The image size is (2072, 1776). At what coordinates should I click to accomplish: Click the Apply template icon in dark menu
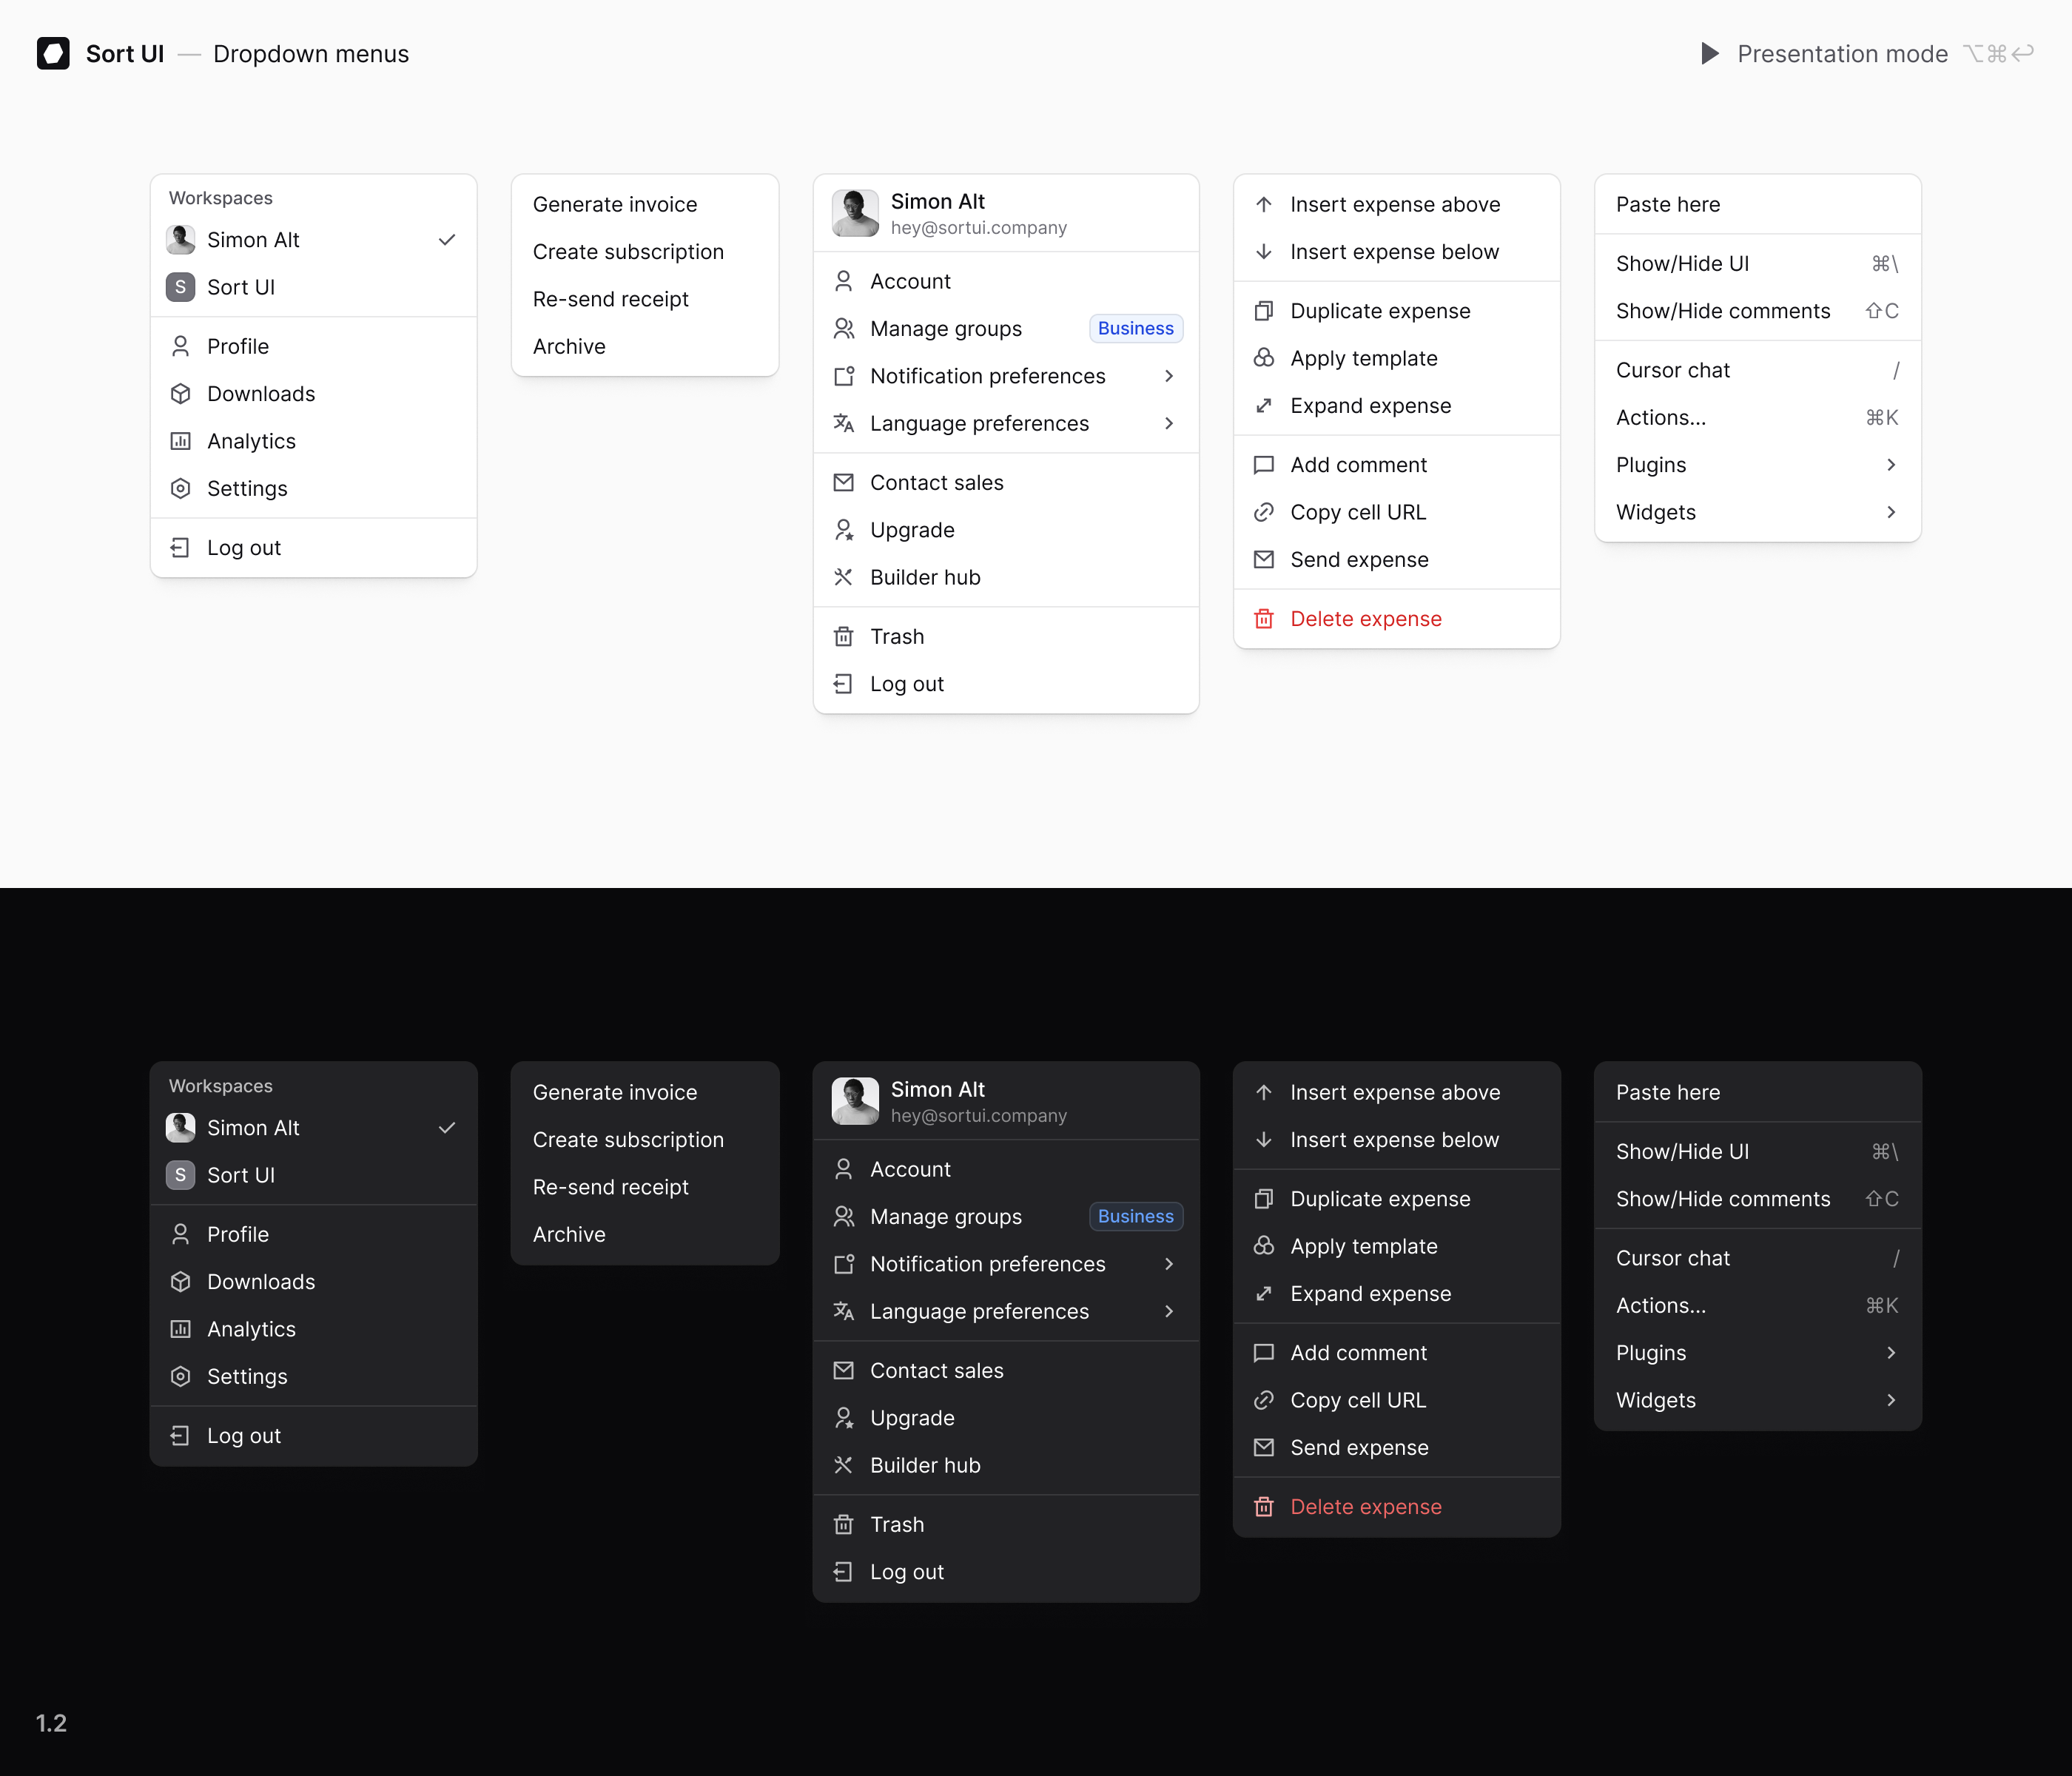pos(1264,1246)
